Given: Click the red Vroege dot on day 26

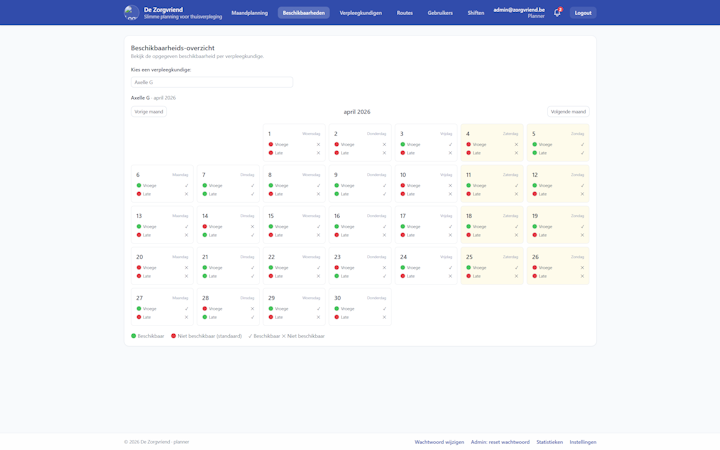Looking at the screenshot, I should 534,268.
